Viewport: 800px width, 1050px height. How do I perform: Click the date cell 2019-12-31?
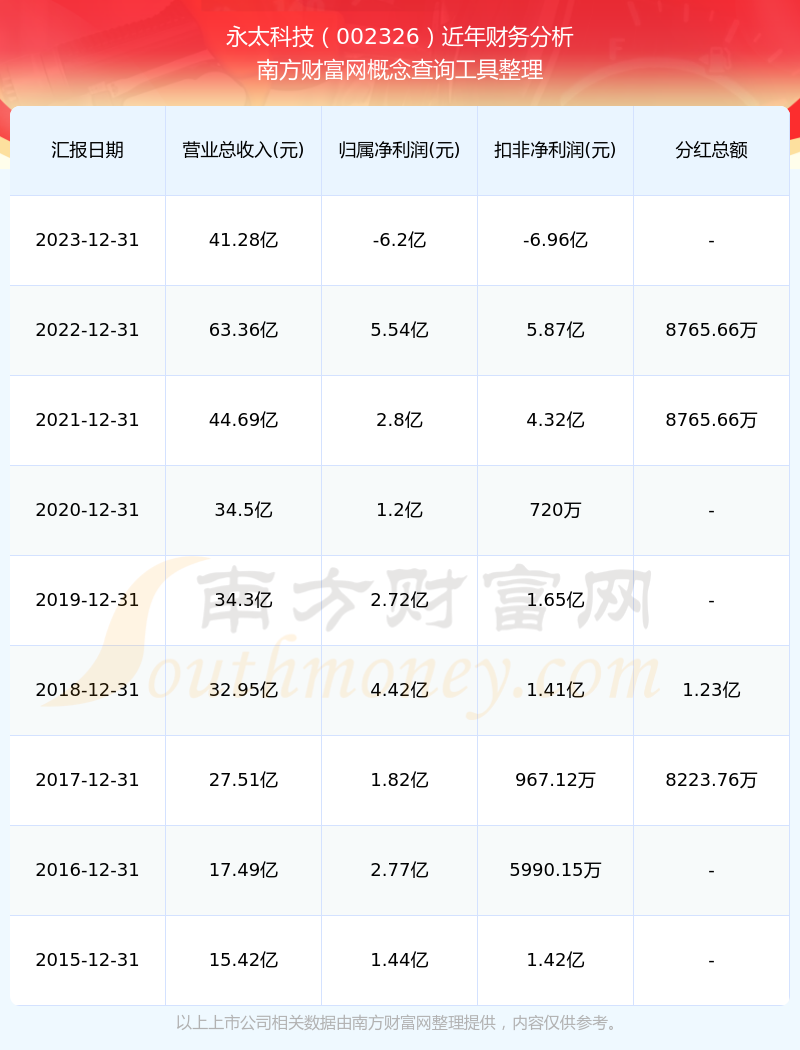point(88,600)
